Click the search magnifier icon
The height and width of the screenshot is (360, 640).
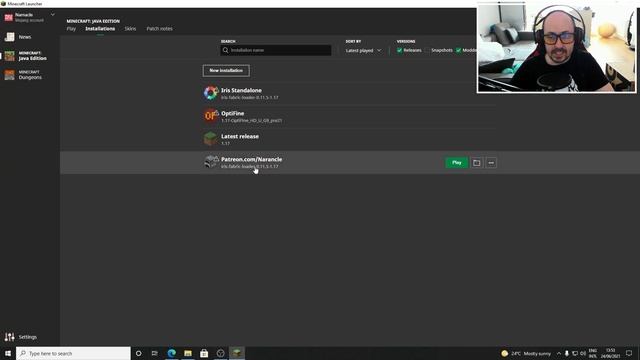click(x=225, y=50)
